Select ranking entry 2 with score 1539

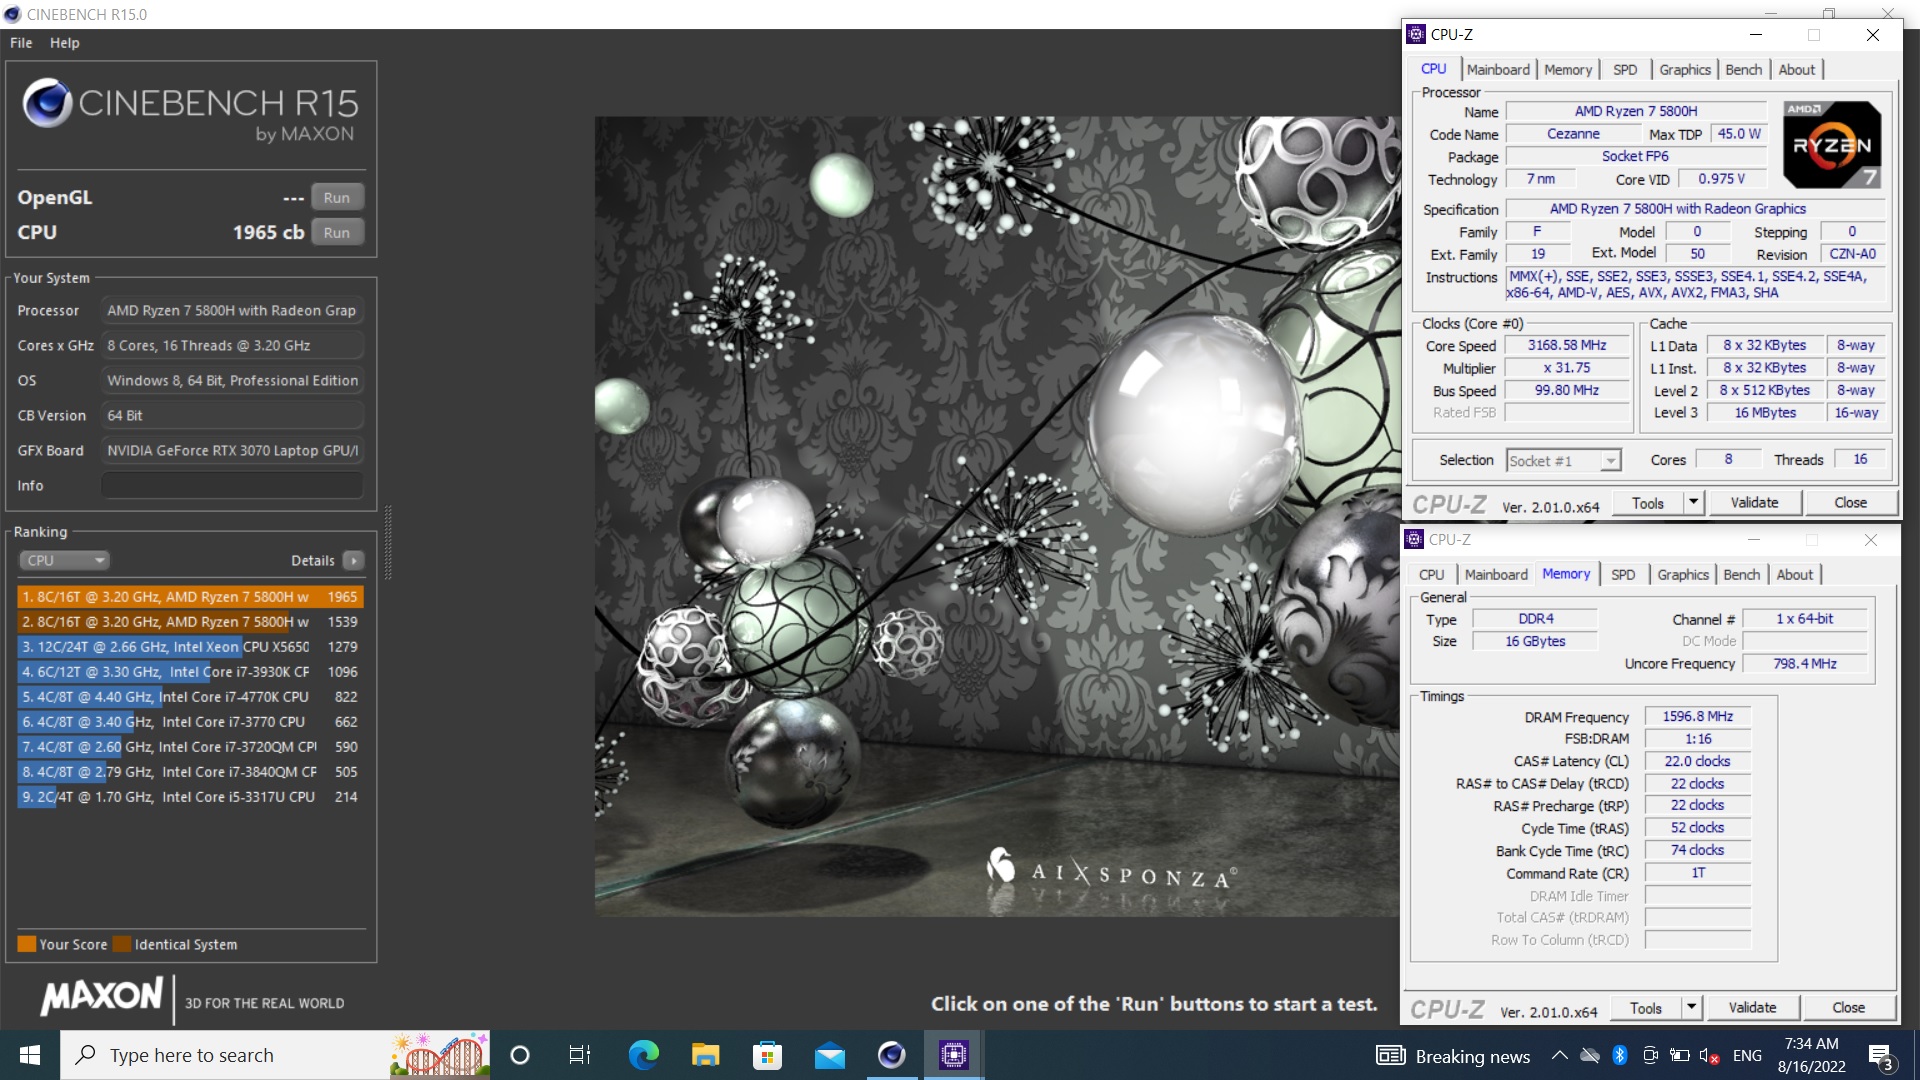pos(190,621)
